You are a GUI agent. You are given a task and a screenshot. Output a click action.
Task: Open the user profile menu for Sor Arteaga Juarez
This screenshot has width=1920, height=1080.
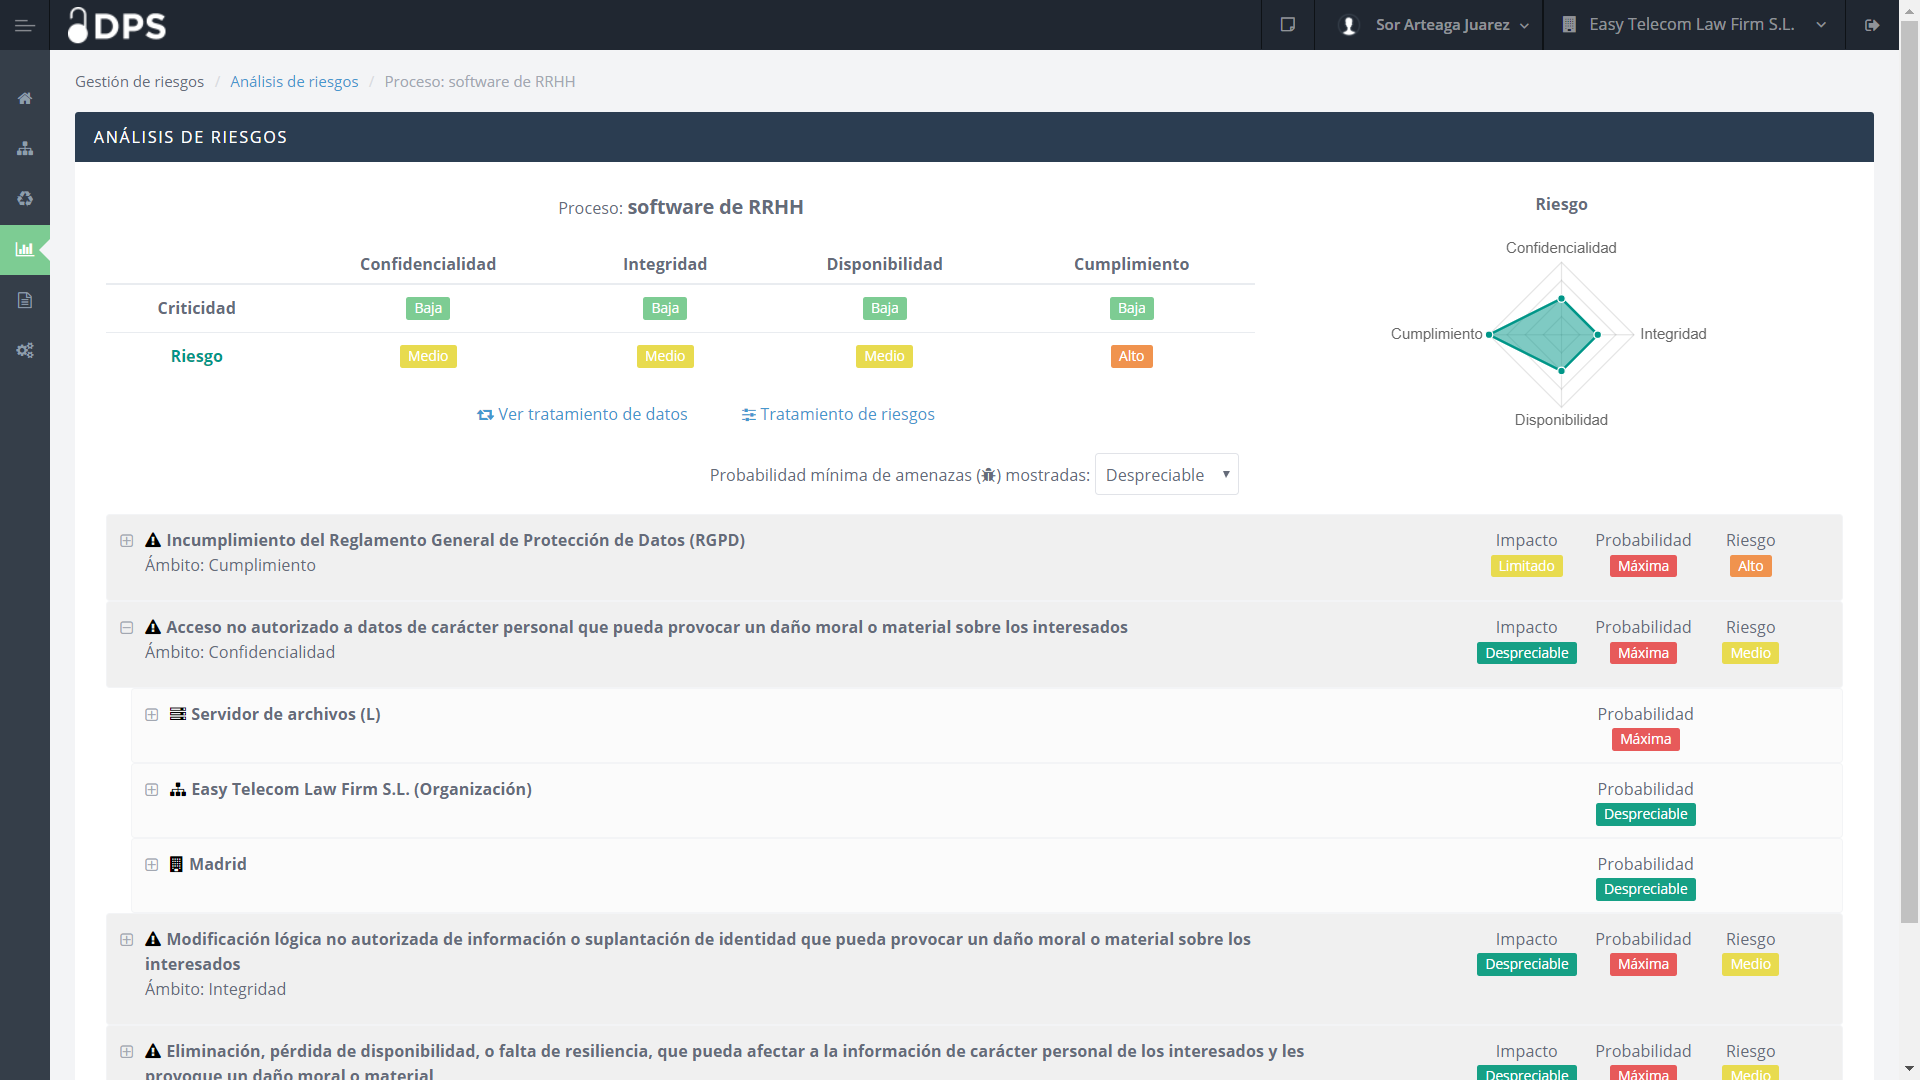pos(1431,24)
